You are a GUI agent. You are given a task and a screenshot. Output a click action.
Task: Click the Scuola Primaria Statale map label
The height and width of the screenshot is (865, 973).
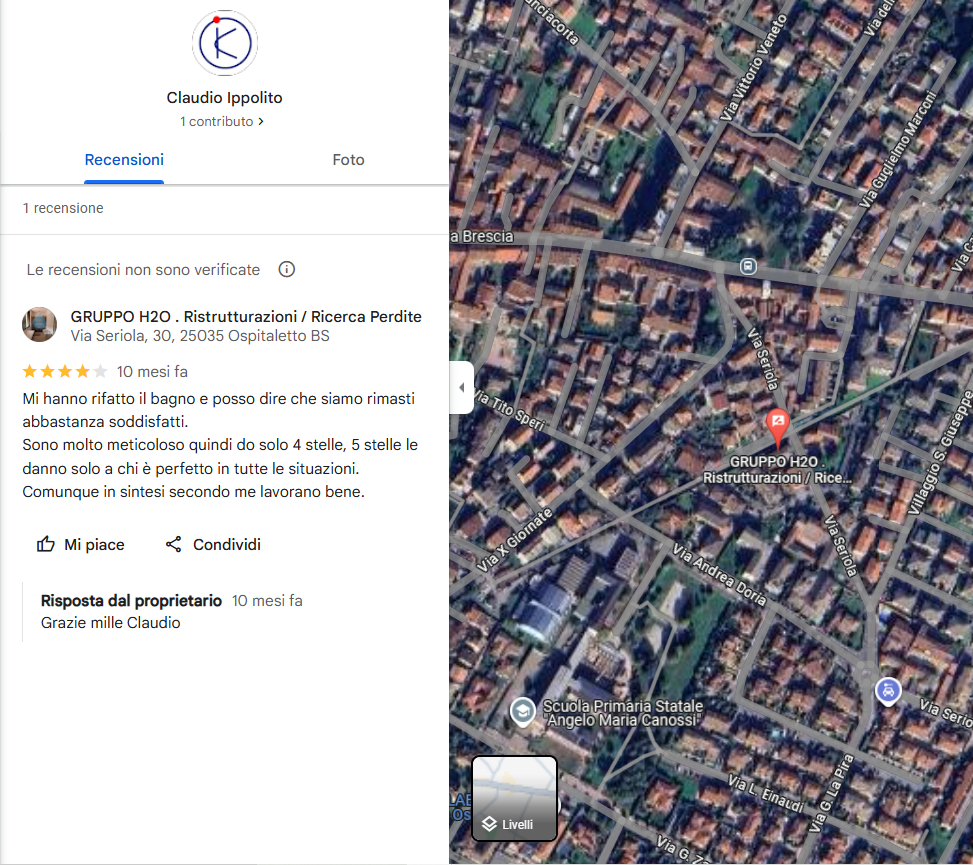(x=623, y=713)
